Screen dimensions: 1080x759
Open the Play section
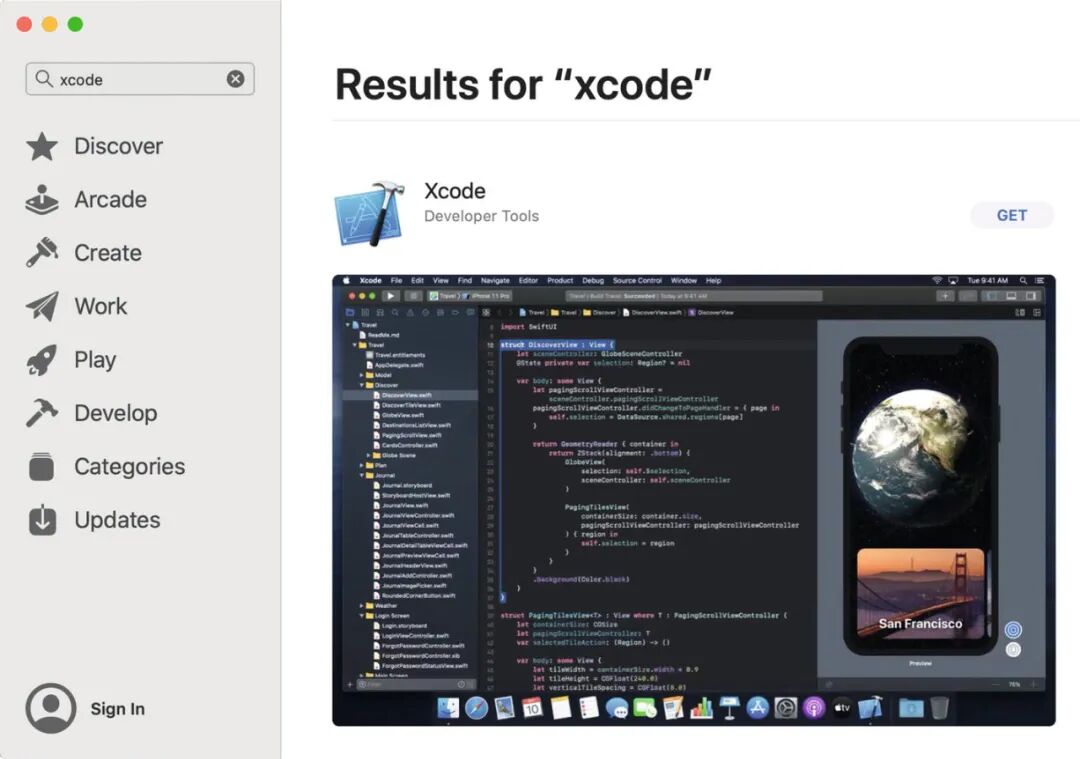pyautogui.click(x=72, y=360)
